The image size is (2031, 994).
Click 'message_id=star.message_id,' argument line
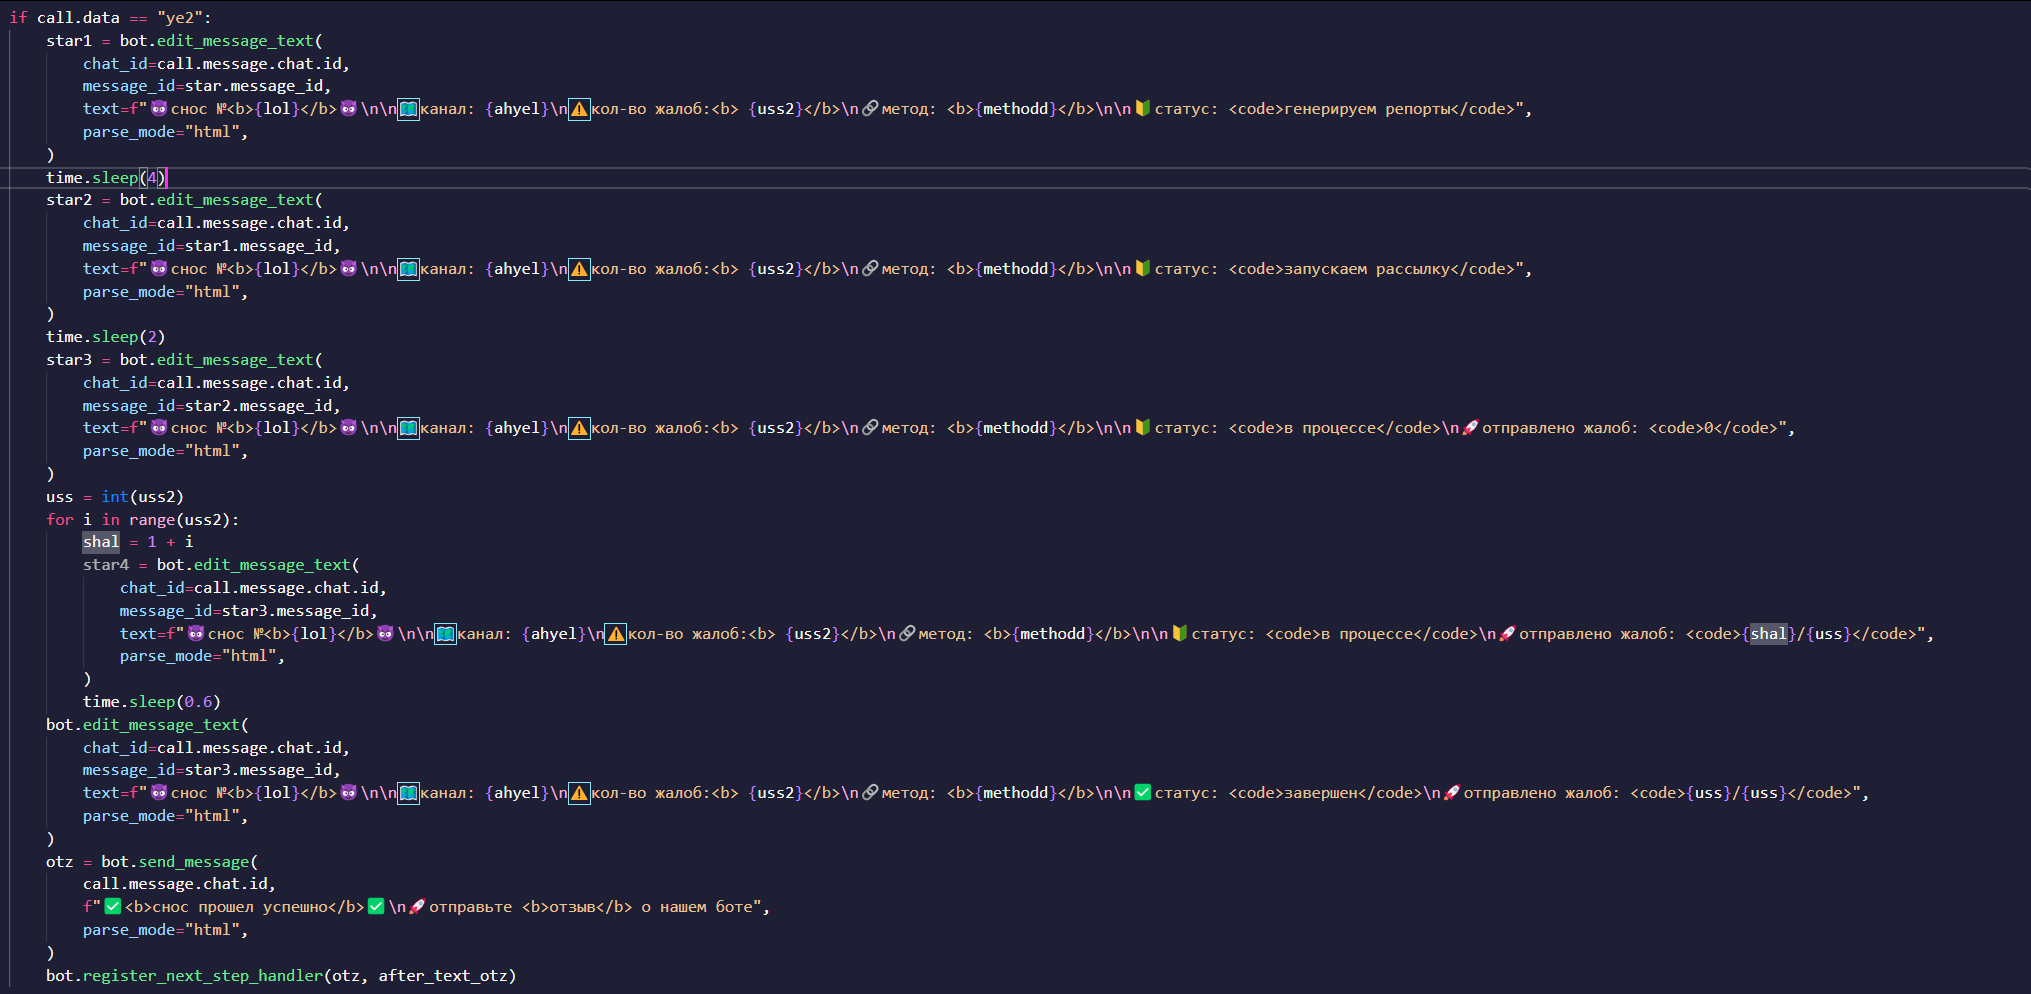pos(207,86)
